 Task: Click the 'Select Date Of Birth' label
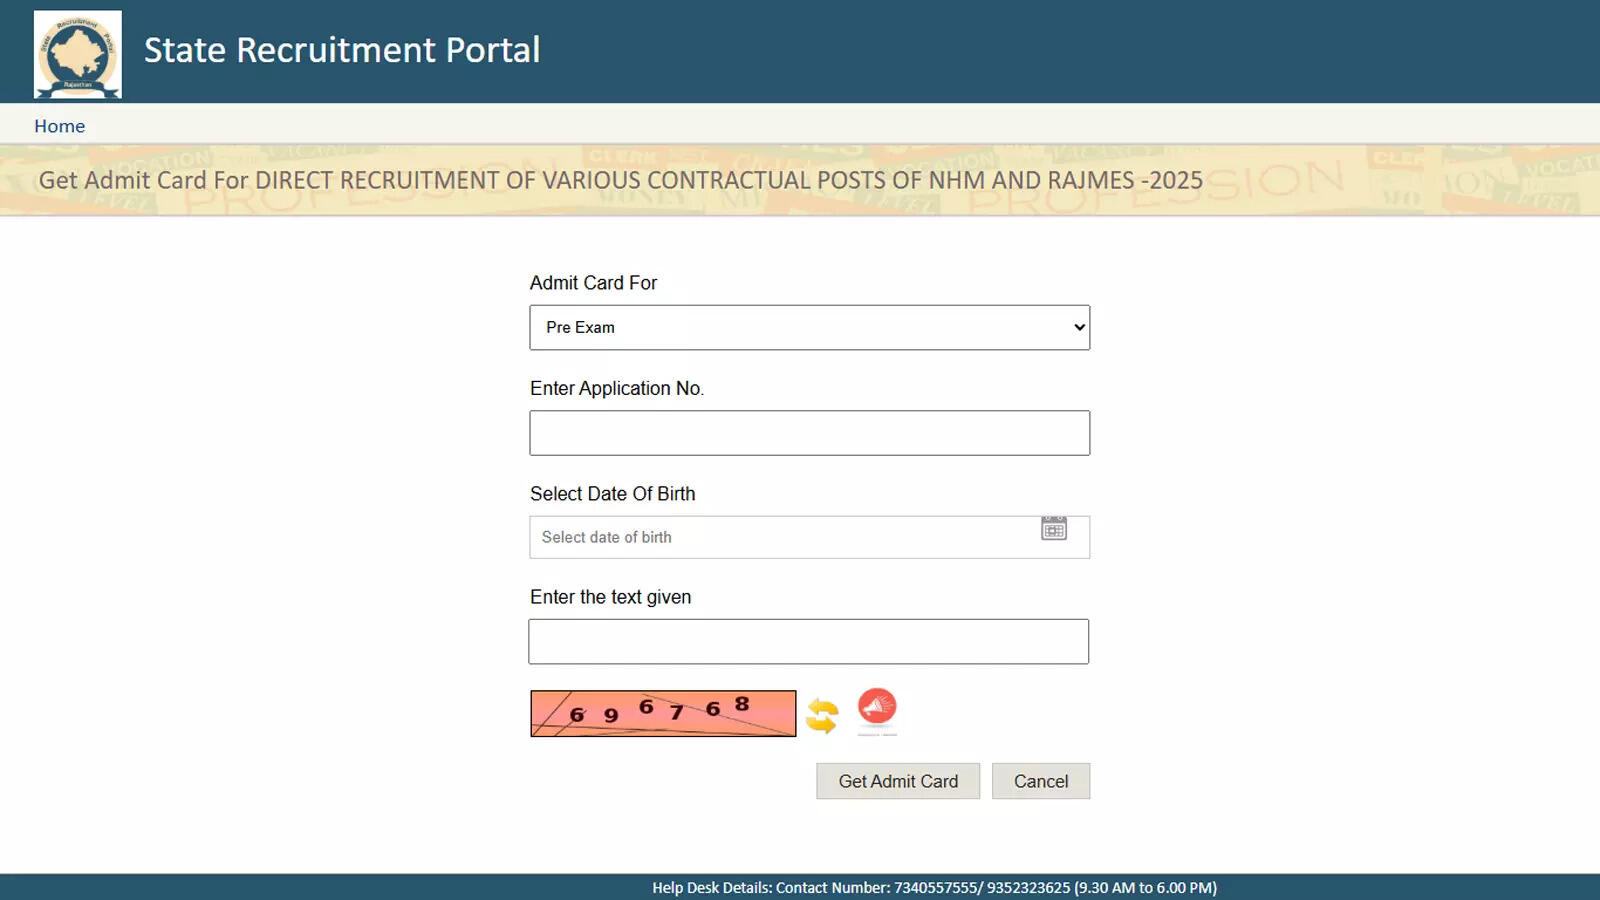click(x=612, y=494)
